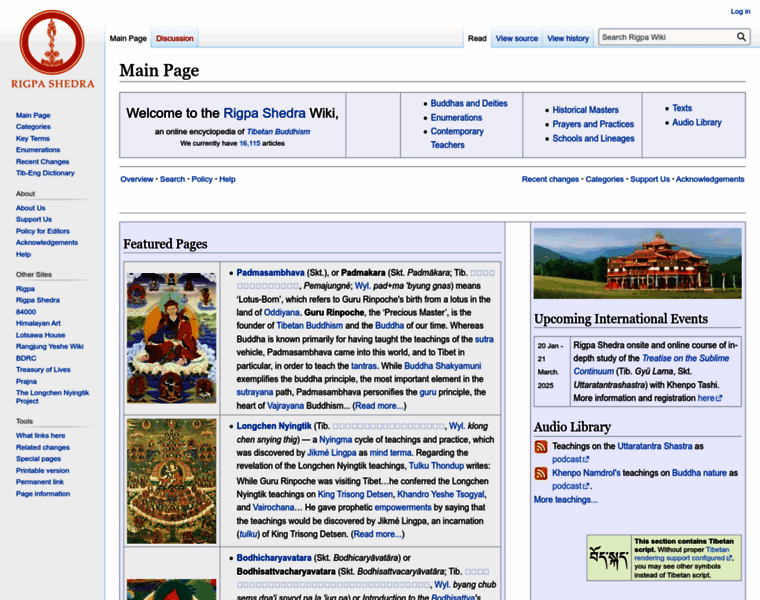760x600 pixels.
Task: Click Special pages in Tools
Action: click(38, 459)
